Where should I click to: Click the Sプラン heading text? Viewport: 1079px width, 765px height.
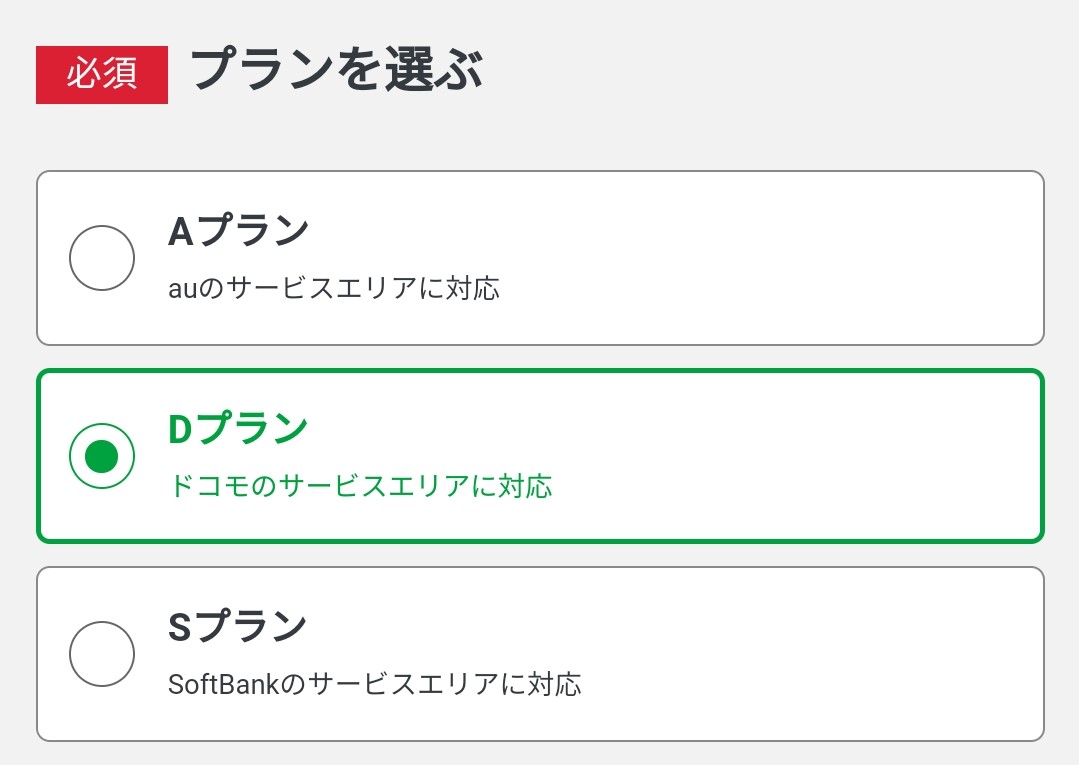(236, 625)
